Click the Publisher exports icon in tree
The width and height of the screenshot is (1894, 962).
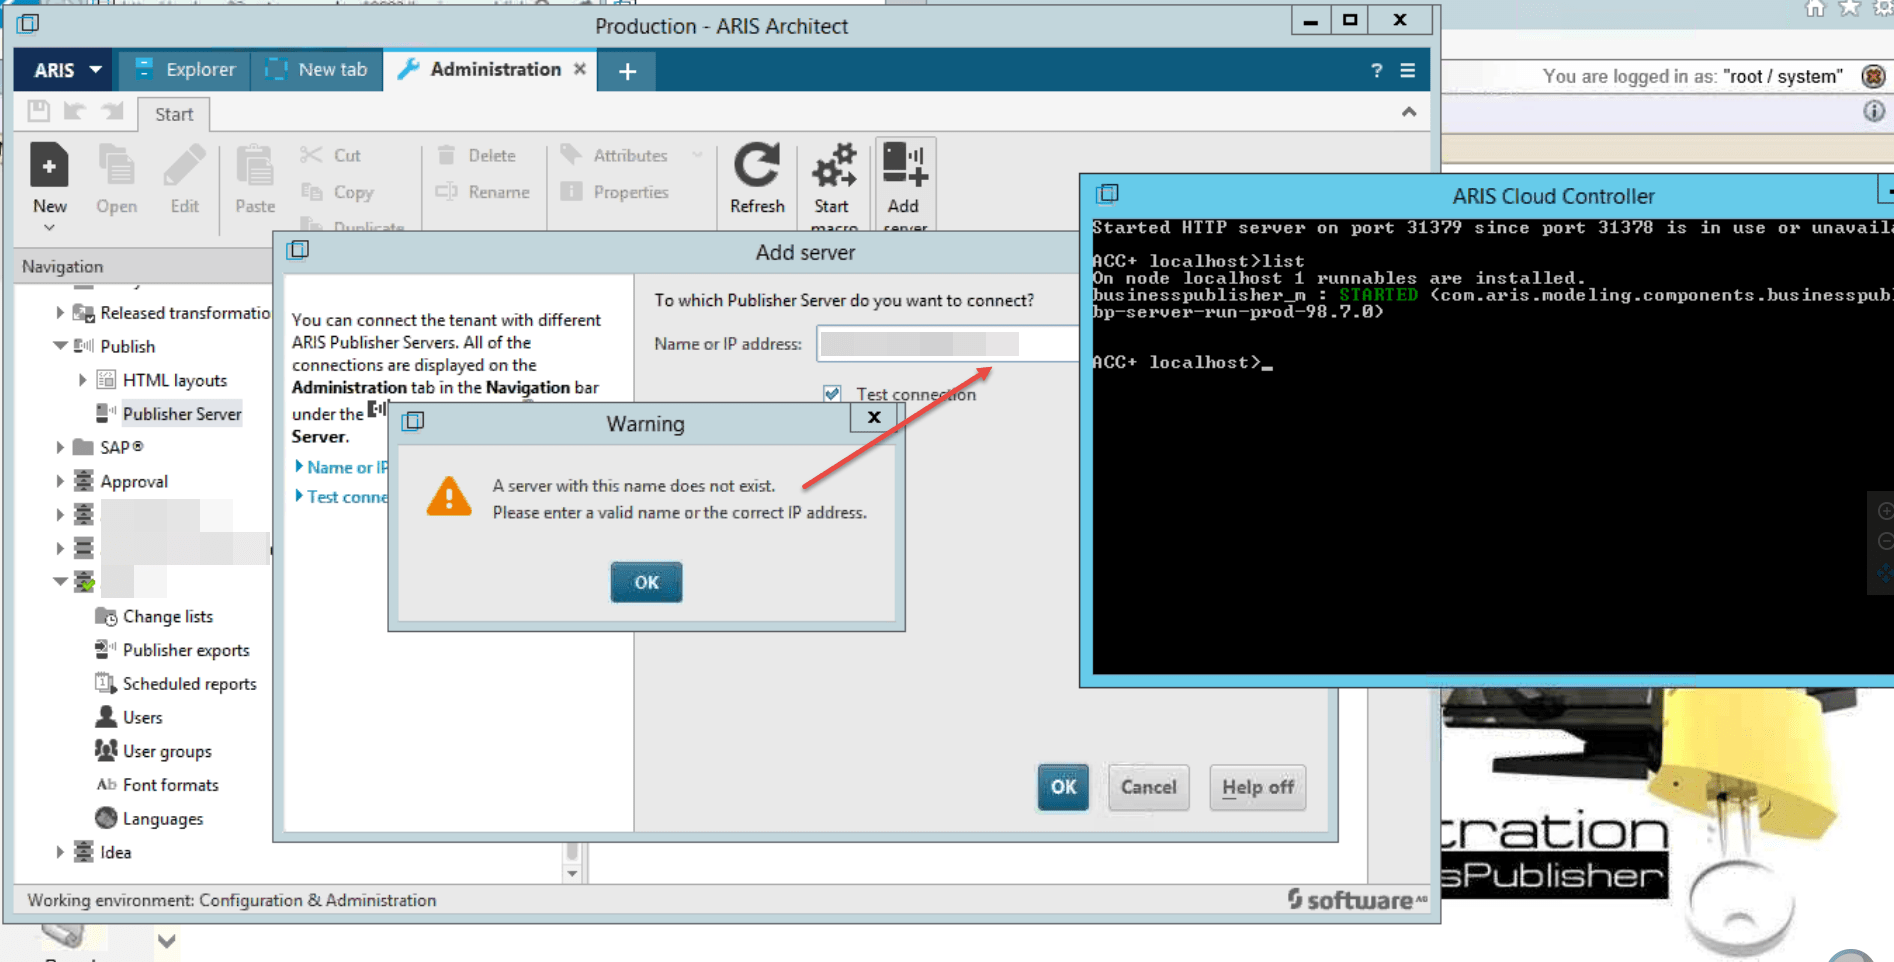tap(106, 649)
